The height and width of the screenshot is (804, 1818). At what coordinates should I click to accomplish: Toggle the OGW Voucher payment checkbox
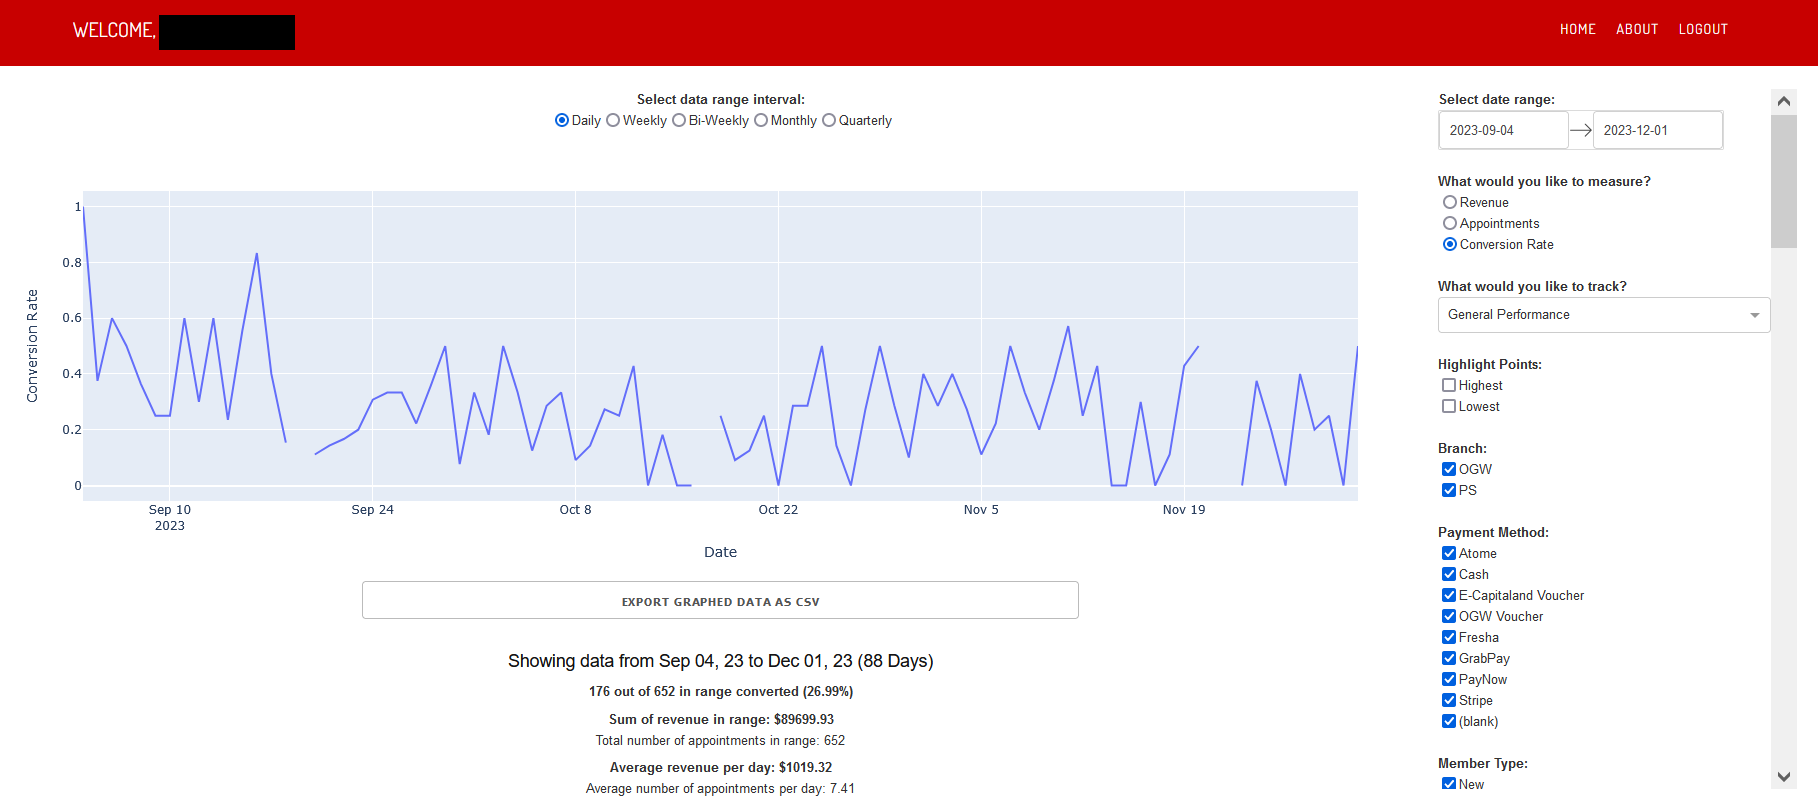point(1449,616)
